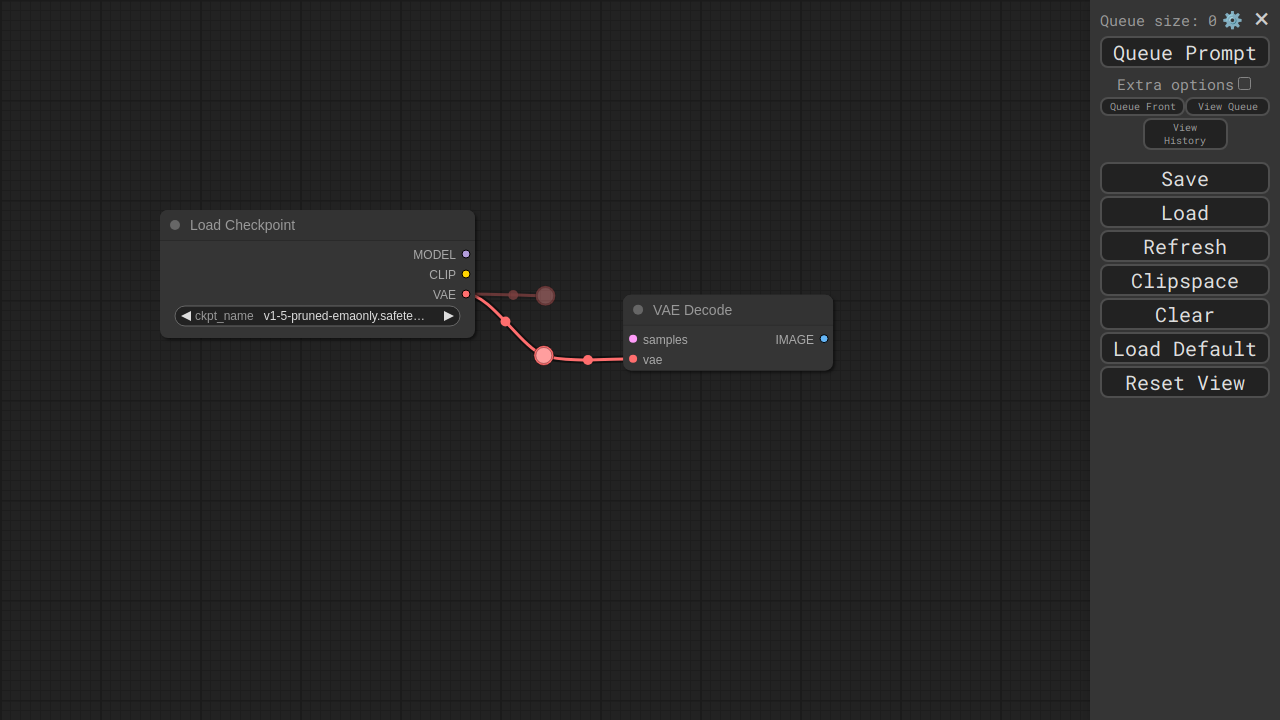Viewport: 1280px width, 720px height.
Task: Select next checkpoint with the right arrow
Action: (x=449, y=316)
